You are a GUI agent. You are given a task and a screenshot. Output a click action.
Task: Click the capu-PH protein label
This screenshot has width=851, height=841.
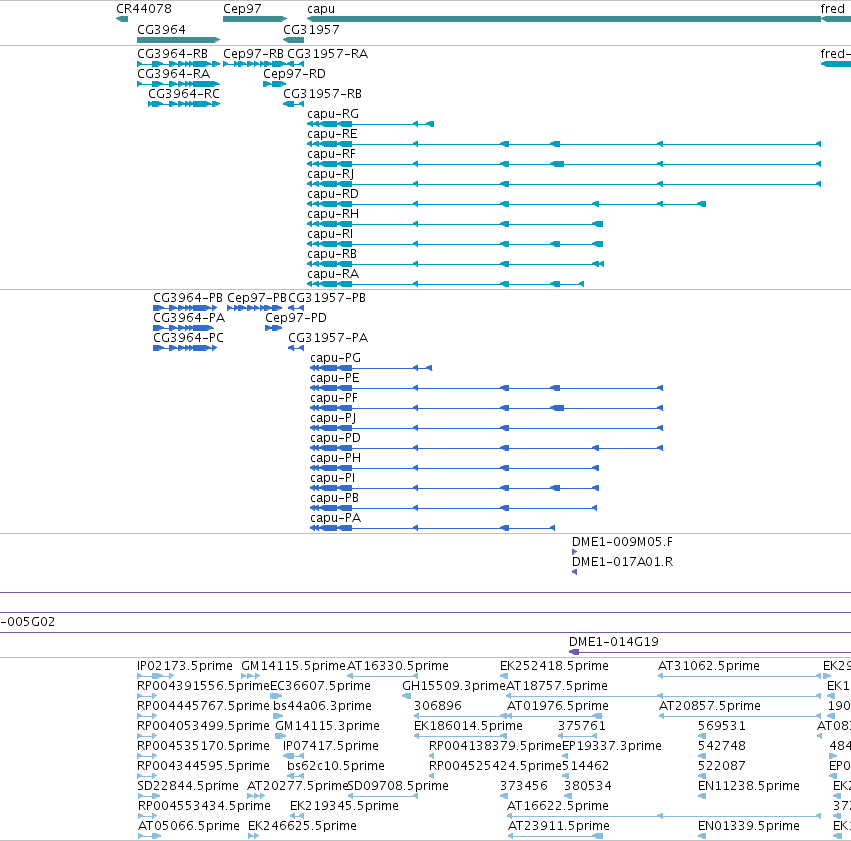[335, 458]
